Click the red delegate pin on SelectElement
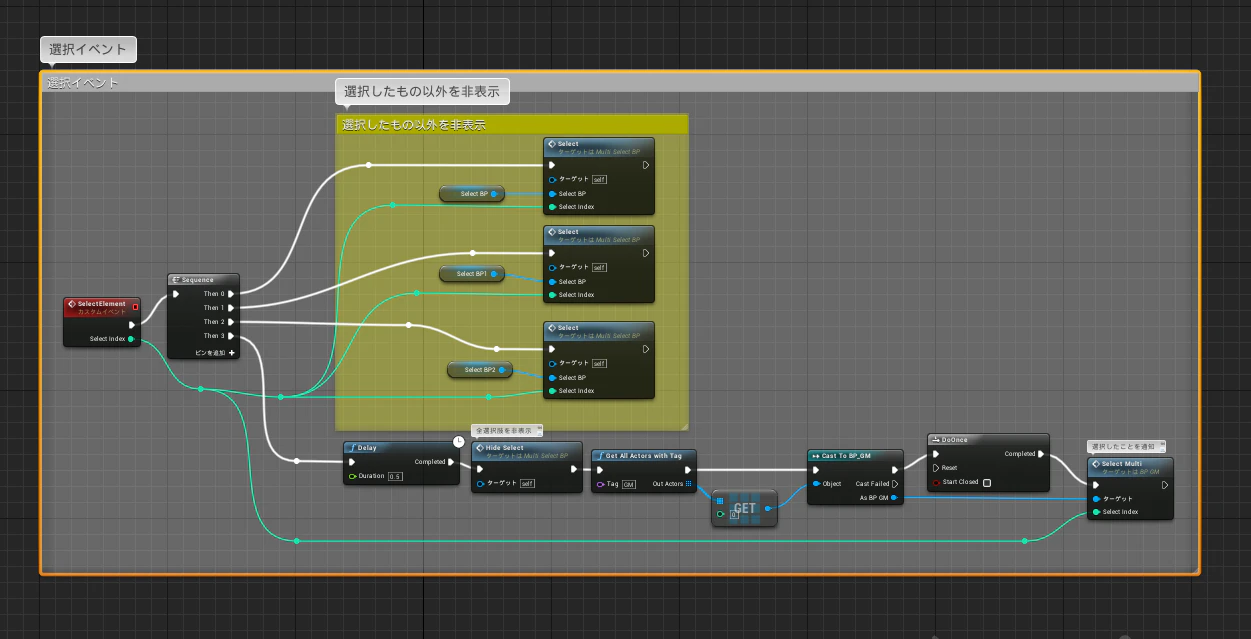 click(135, 306)
